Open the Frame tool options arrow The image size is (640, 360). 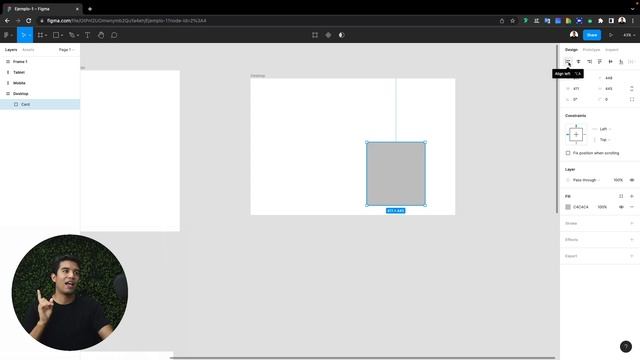click(46, 36)
